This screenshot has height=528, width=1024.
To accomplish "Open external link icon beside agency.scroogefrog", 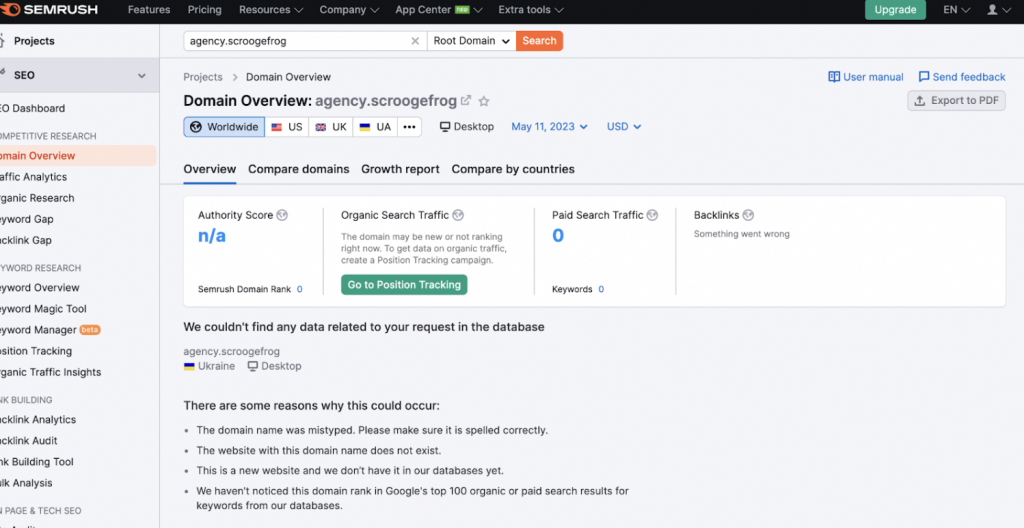I will [466, 101].
